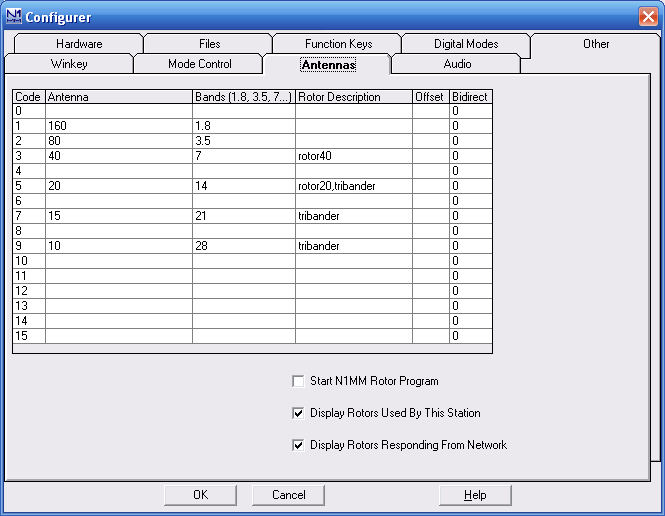Open the Winkey tab
Image resolution: width=665 pixels, height=516 pixels.
pyautogui.click(x=69, y=64)
